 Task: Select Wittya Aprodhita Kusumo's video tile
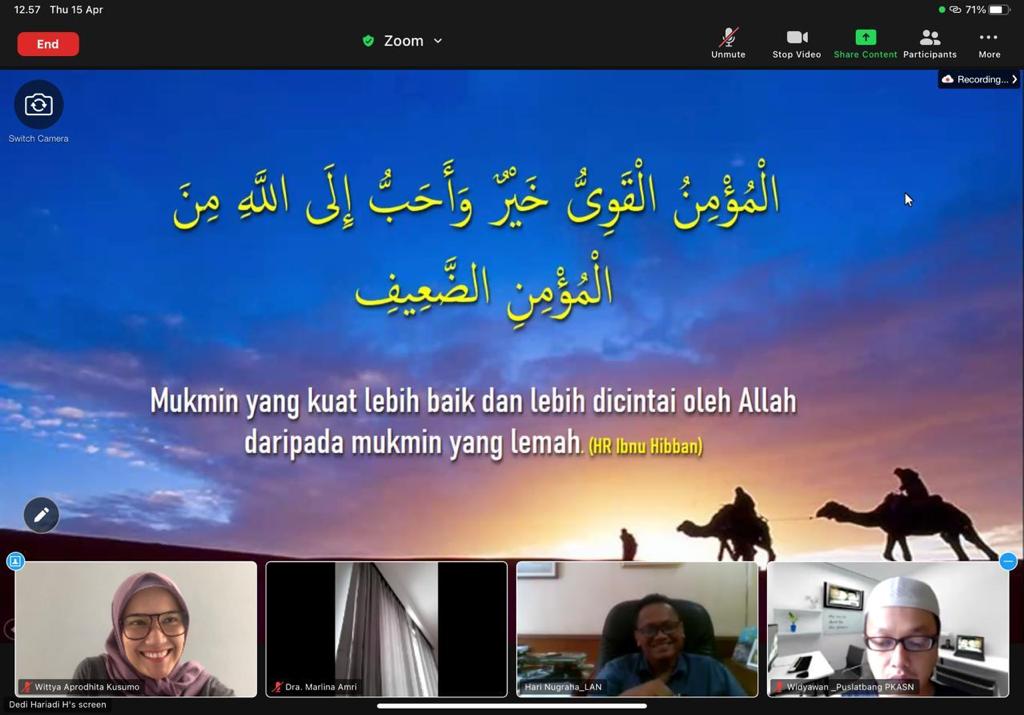pyautogui.click(x=136, y=629)
